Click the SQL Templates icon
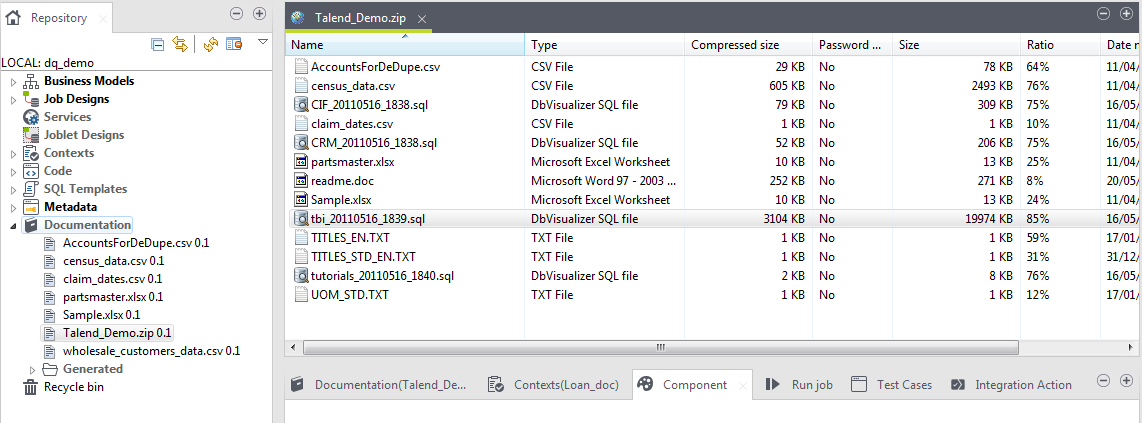Image resolution: width=1142 pixels, height=423 pixels. click(x=31, y=189)
